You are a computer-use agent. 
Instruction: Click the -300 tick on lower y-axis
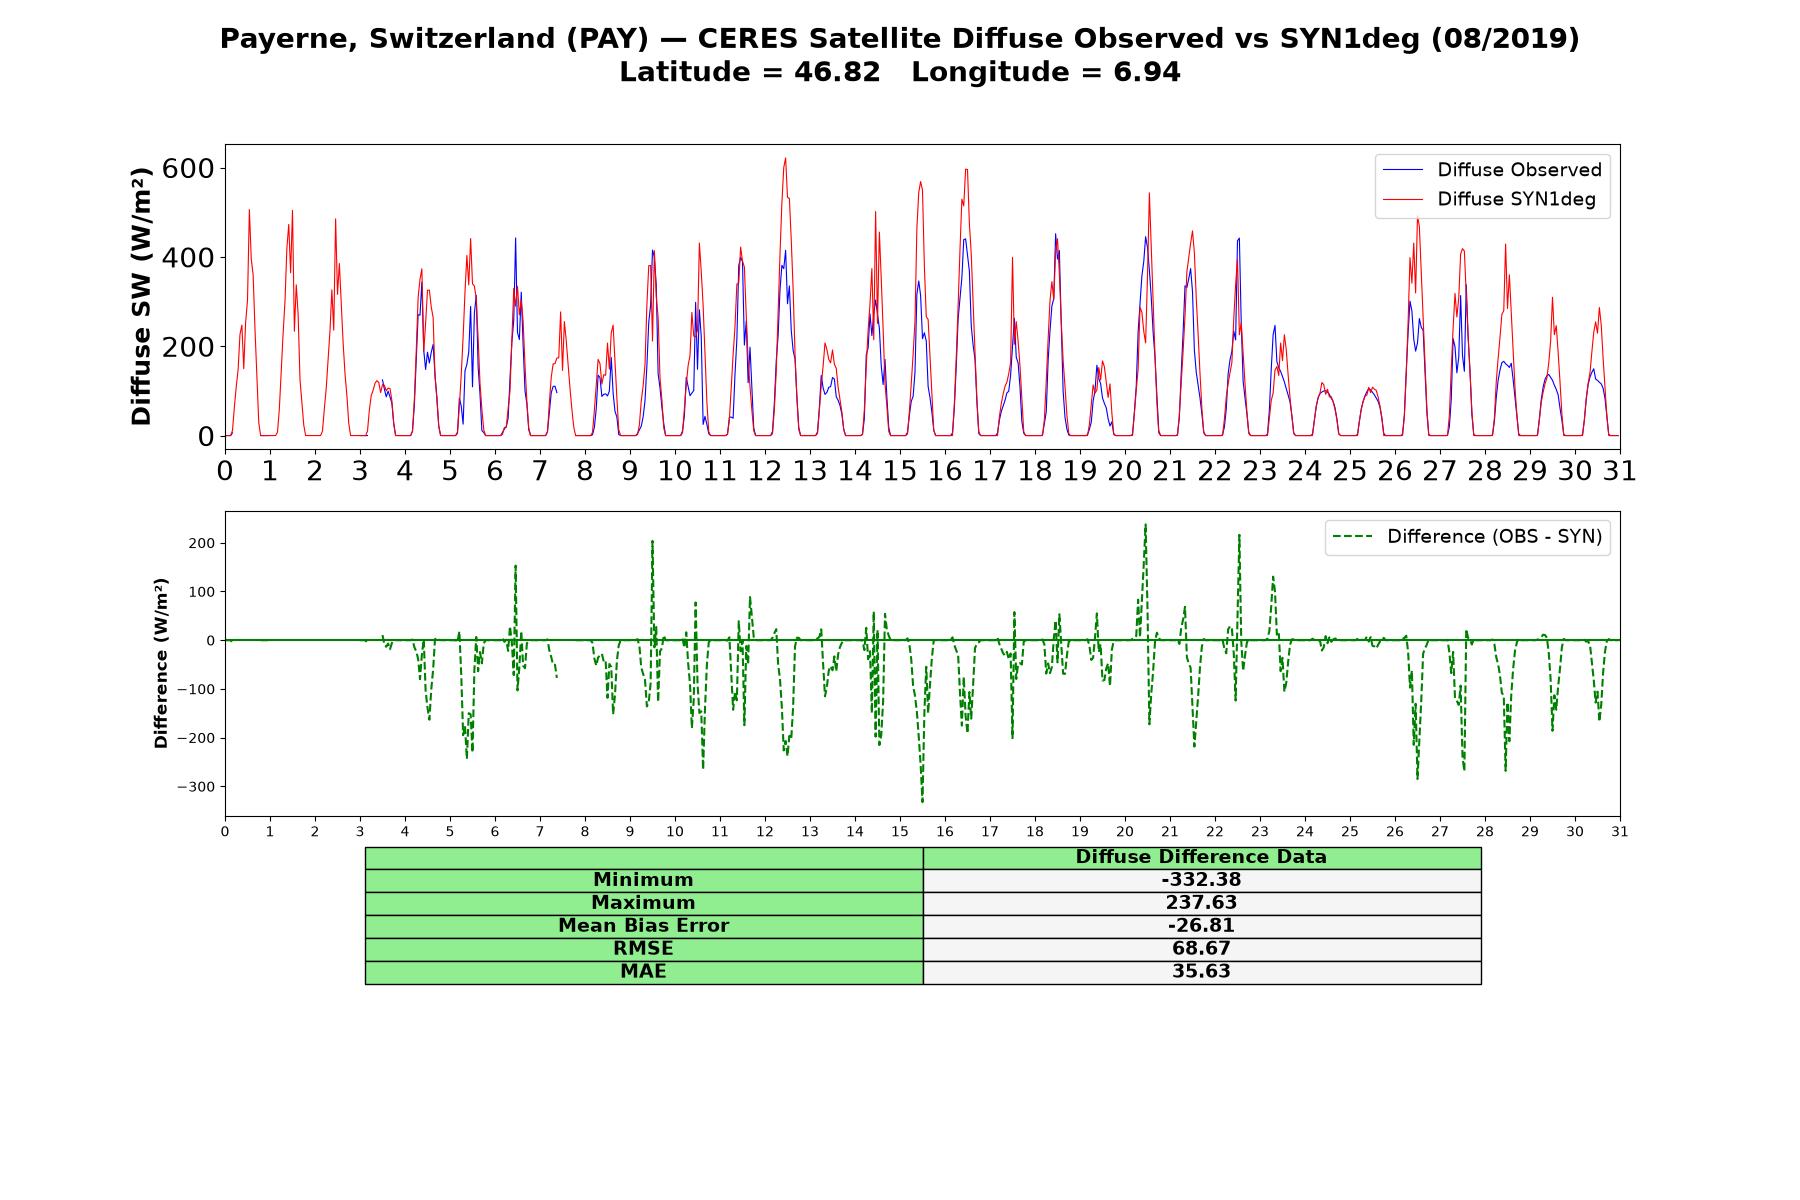197,787
